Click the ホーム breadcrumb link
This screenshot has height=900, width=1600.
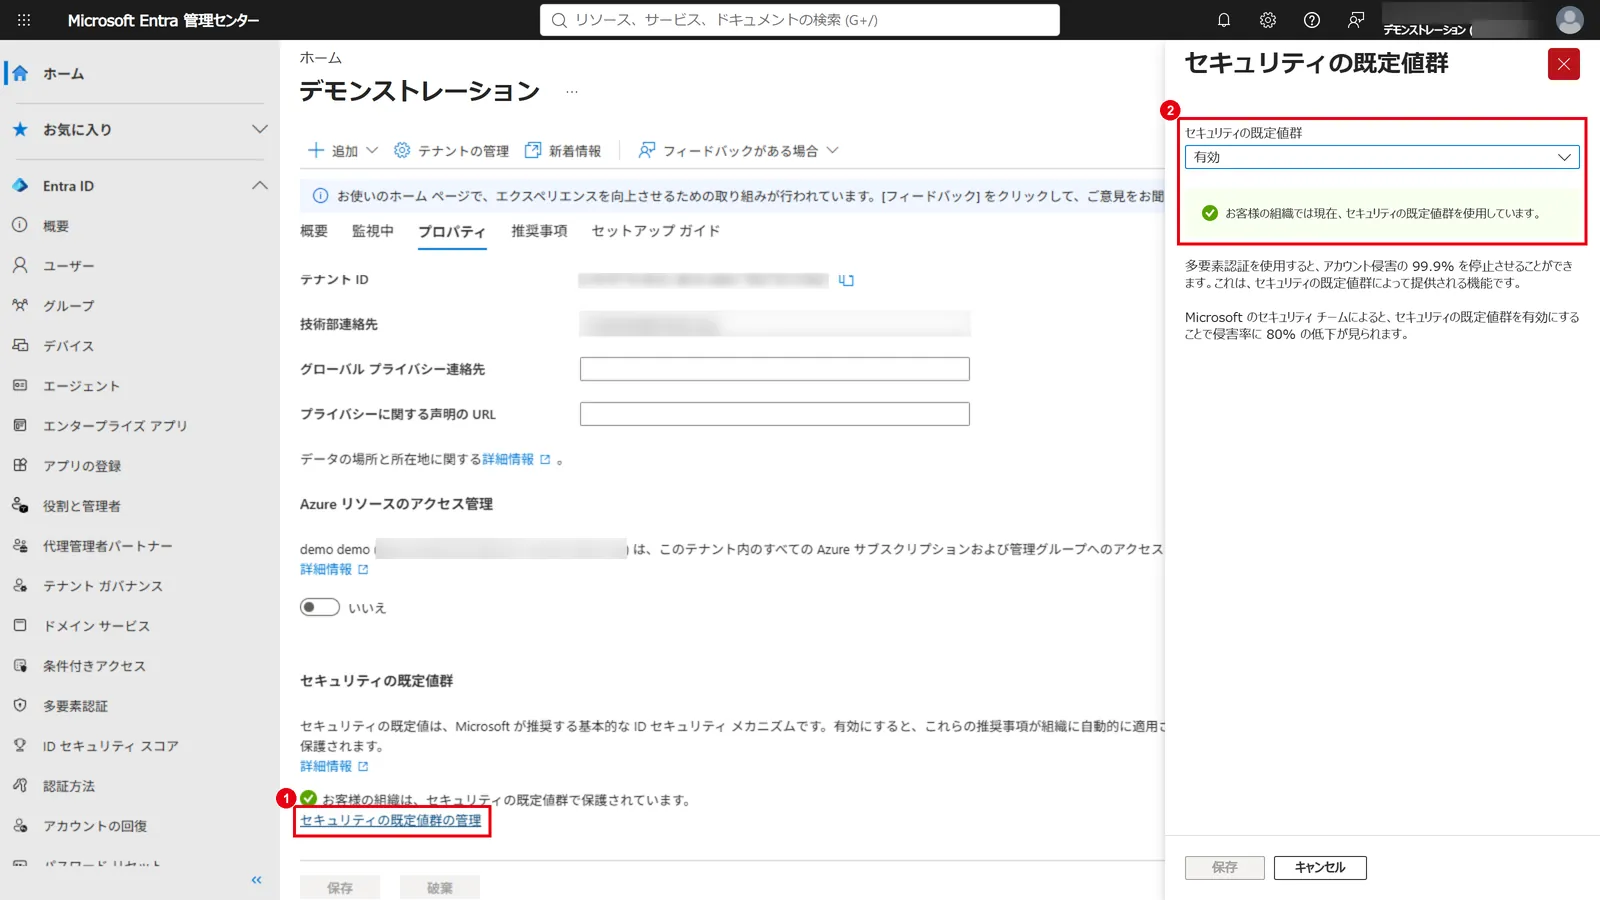(x=320, y=58)
